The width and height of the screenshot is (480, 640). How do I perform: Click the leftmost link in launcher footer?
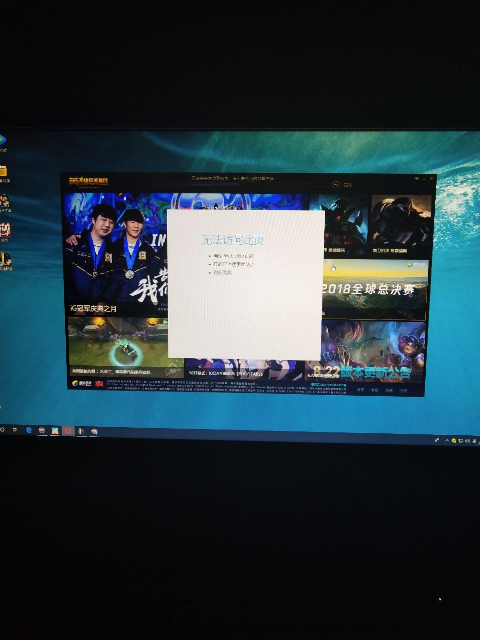tap(360, 390)
